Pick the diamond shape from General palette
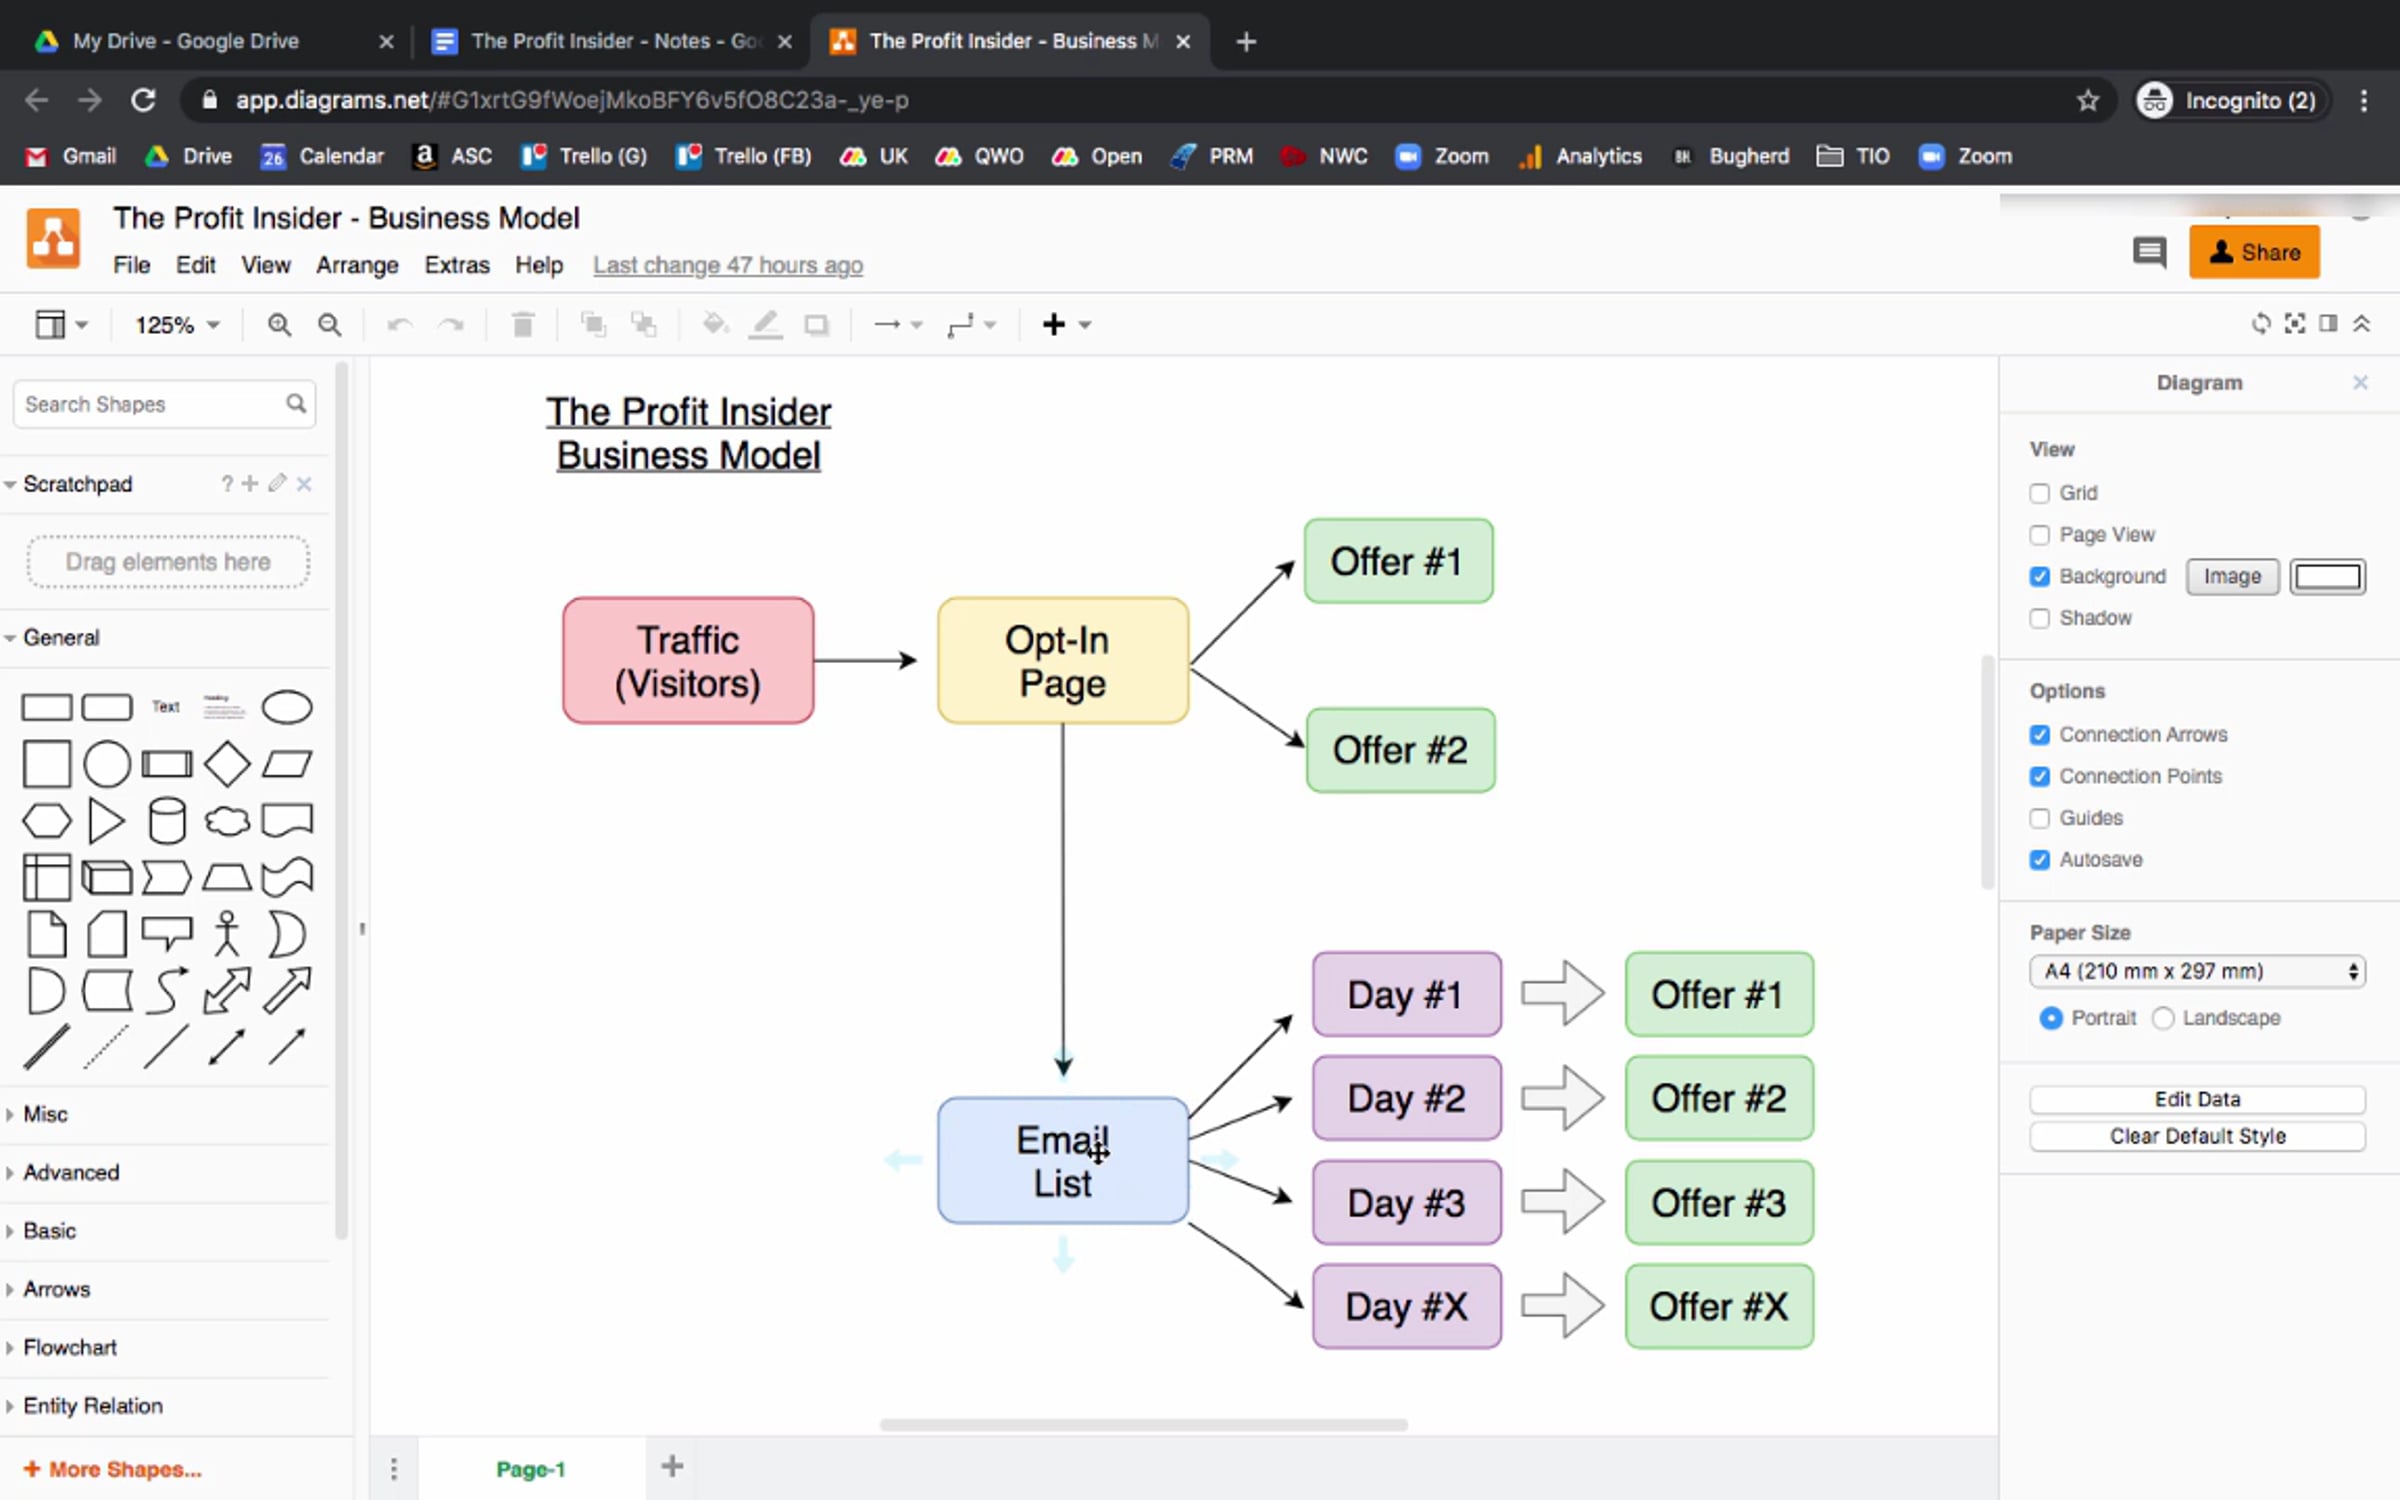This screenshot has height=1500, width=2400. coord(227,764)
